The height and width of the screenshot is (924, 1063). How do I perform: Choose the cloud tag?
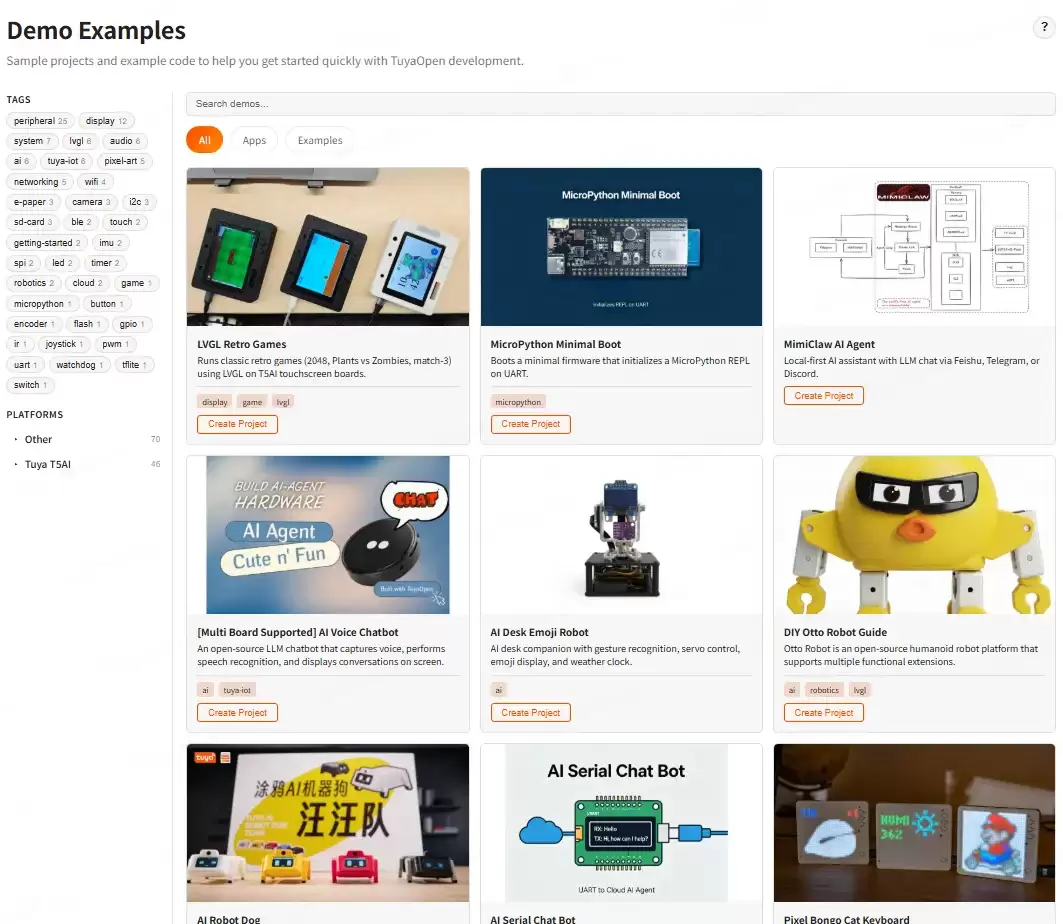coord(87,283)
